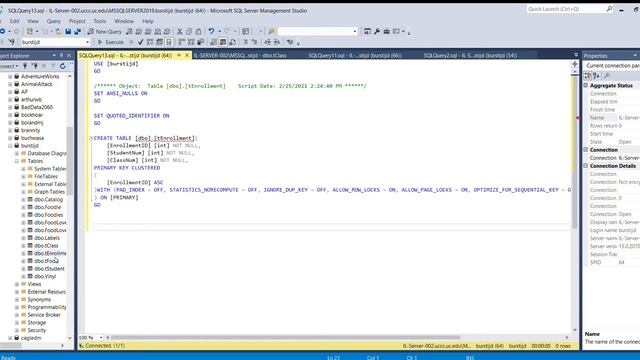Click the Parse checkmark icon
Screen dimensions: 640x360
point(140,42)
